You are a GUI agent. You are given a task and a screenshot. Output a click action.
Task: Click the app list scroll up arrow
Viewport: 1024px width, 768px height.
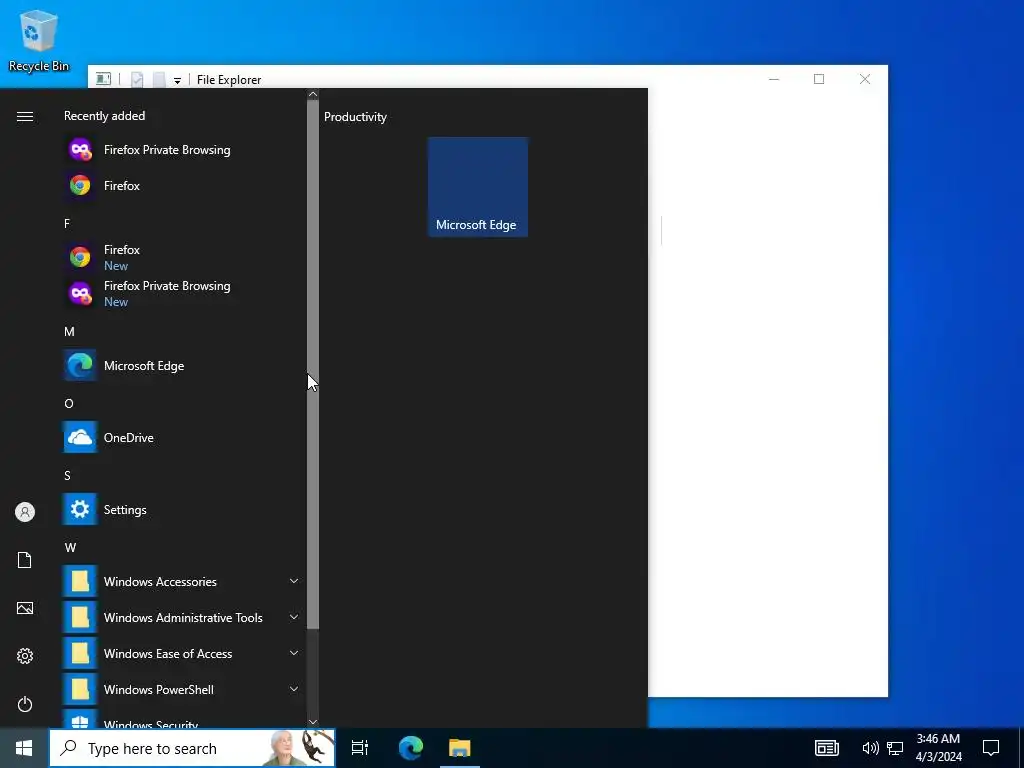point(313,94)
